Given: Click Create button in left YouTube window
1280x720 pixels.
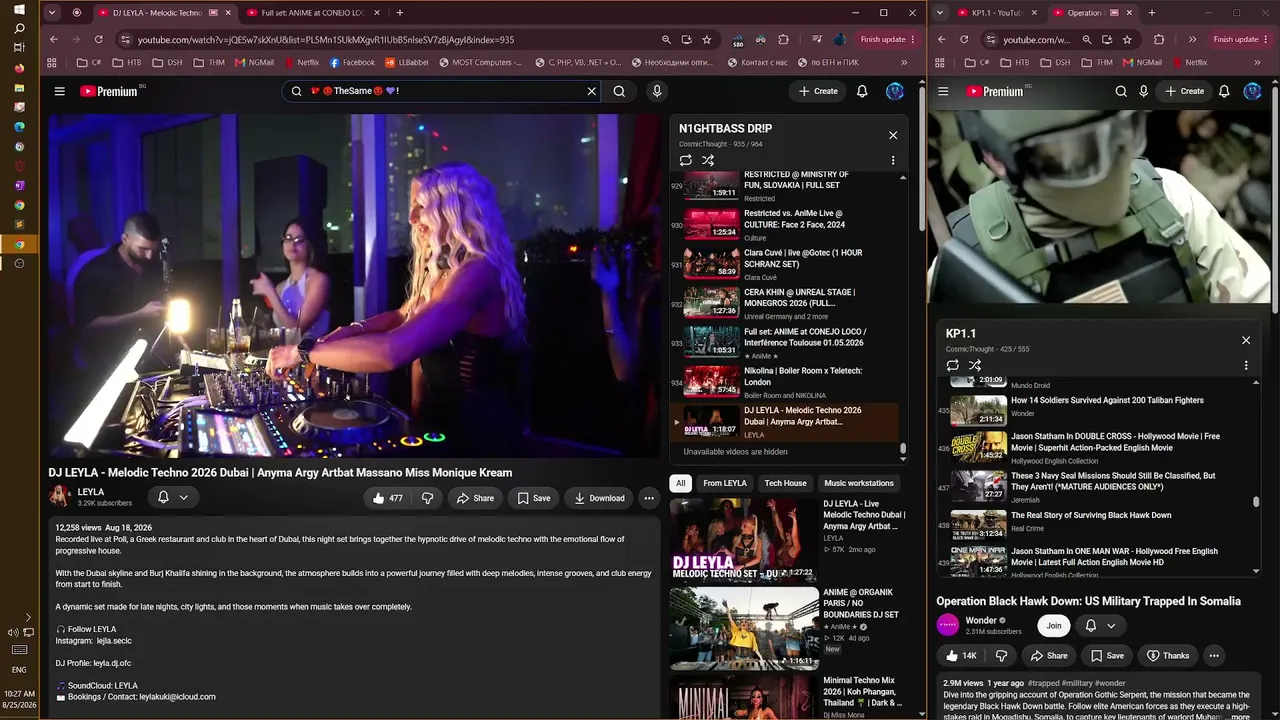Looking at the screenshot, I should point(818,91).
